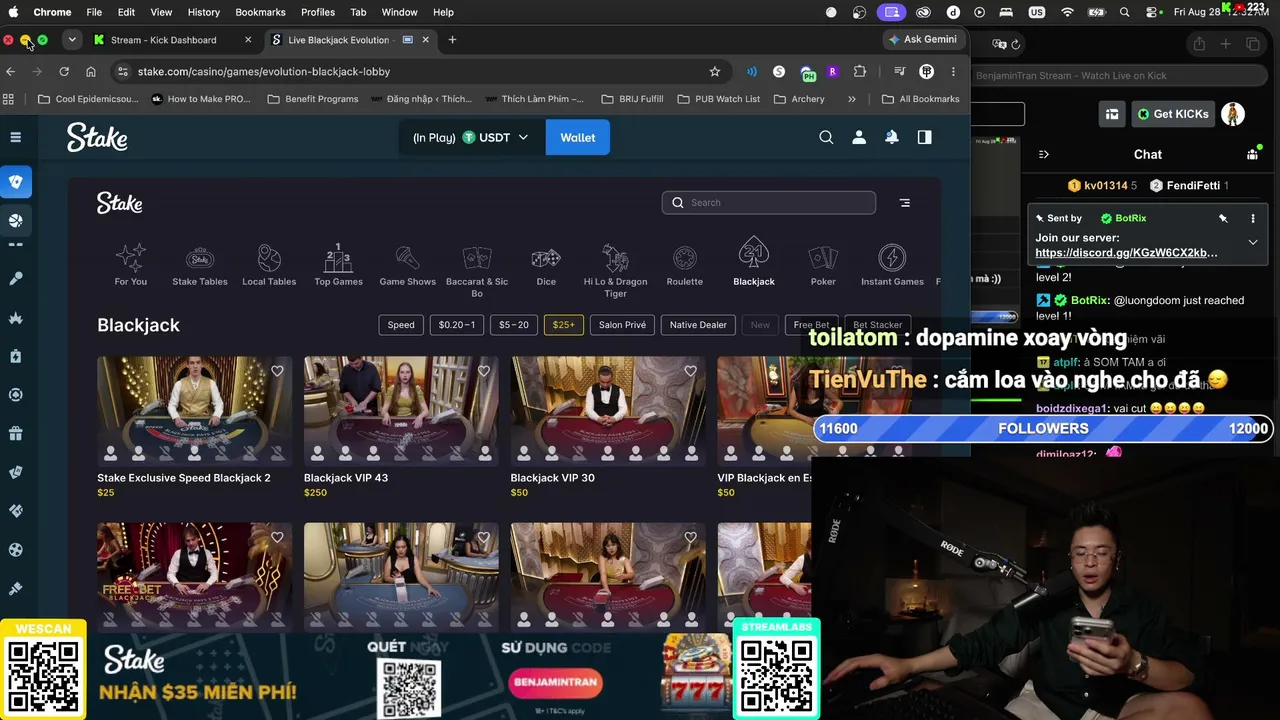Viewport: 1280px width, 720px height.
Task: Toggle the $25+ stake filter
Action: click(564, 325)
